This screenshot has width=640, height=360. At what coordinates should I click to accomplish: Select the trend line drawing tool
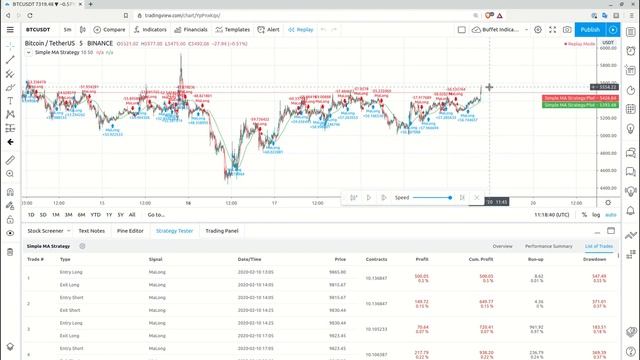point(10,60)
